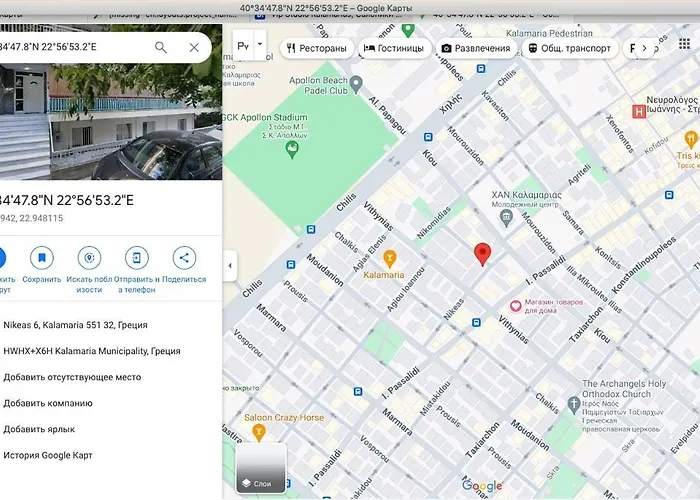Click the Saloon Crazy Horse label

[284, 418]
